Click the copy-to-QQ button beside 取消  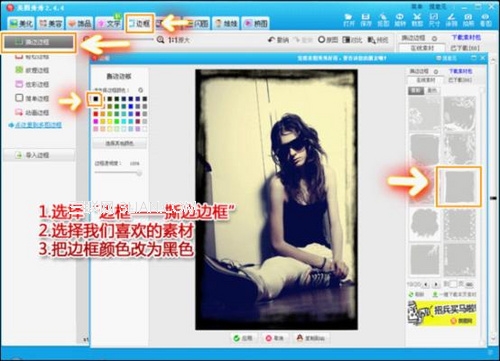tap(311, 338)
